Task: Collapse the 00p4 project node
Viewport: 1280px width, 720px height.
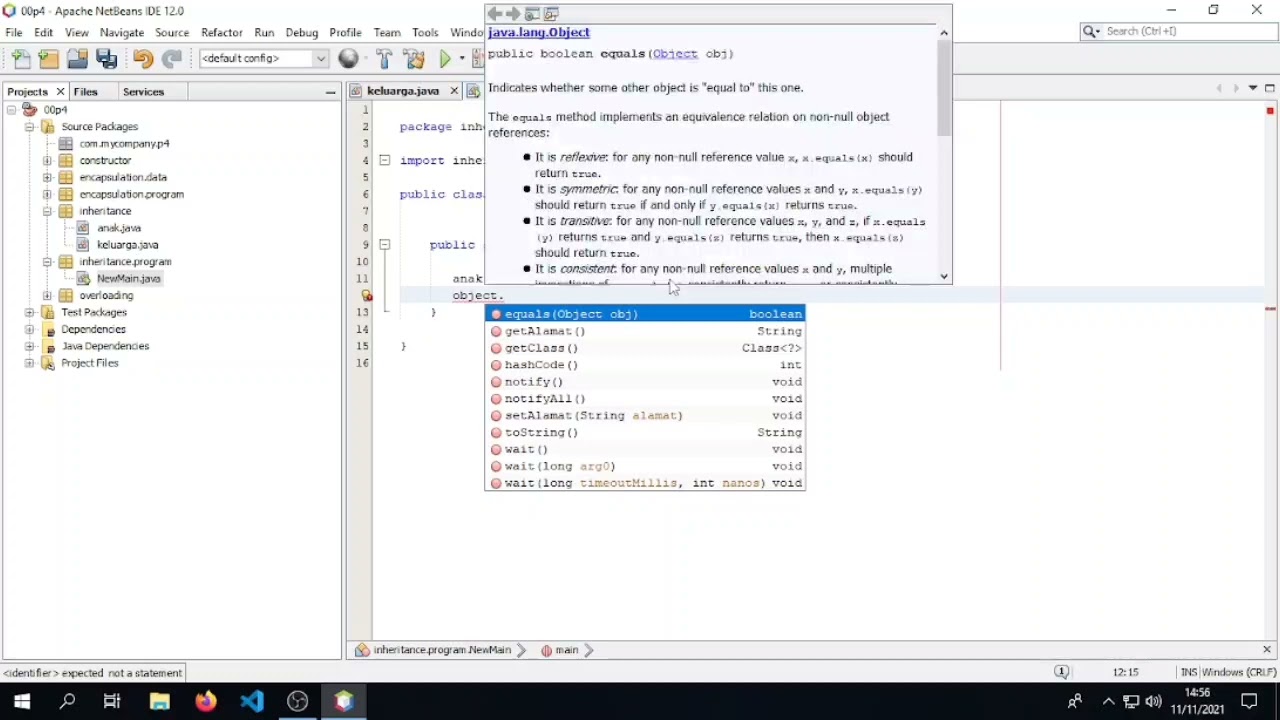Action: [12, 110]
